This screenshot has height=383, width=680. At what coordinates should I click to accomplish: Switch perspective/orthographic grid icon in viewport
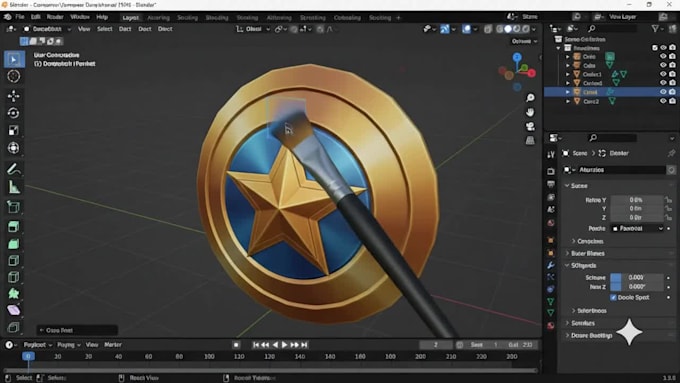coord(530,140)
